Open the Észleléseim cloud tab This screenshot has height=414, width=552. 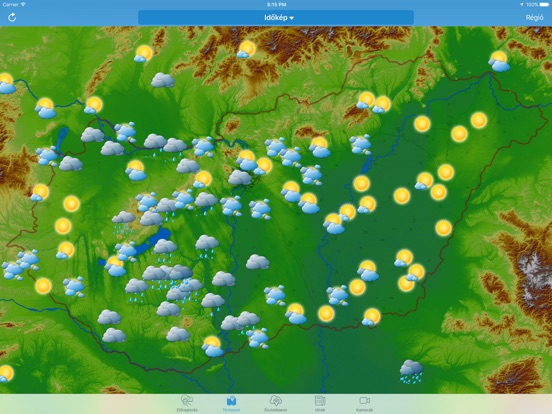pos(275,403)
